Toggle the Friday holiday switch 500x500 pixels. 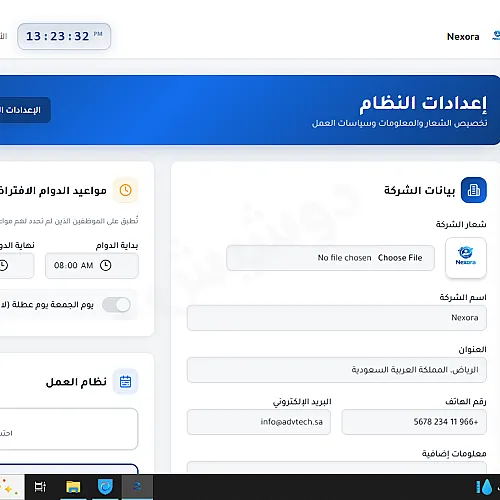tap(116, 305)
